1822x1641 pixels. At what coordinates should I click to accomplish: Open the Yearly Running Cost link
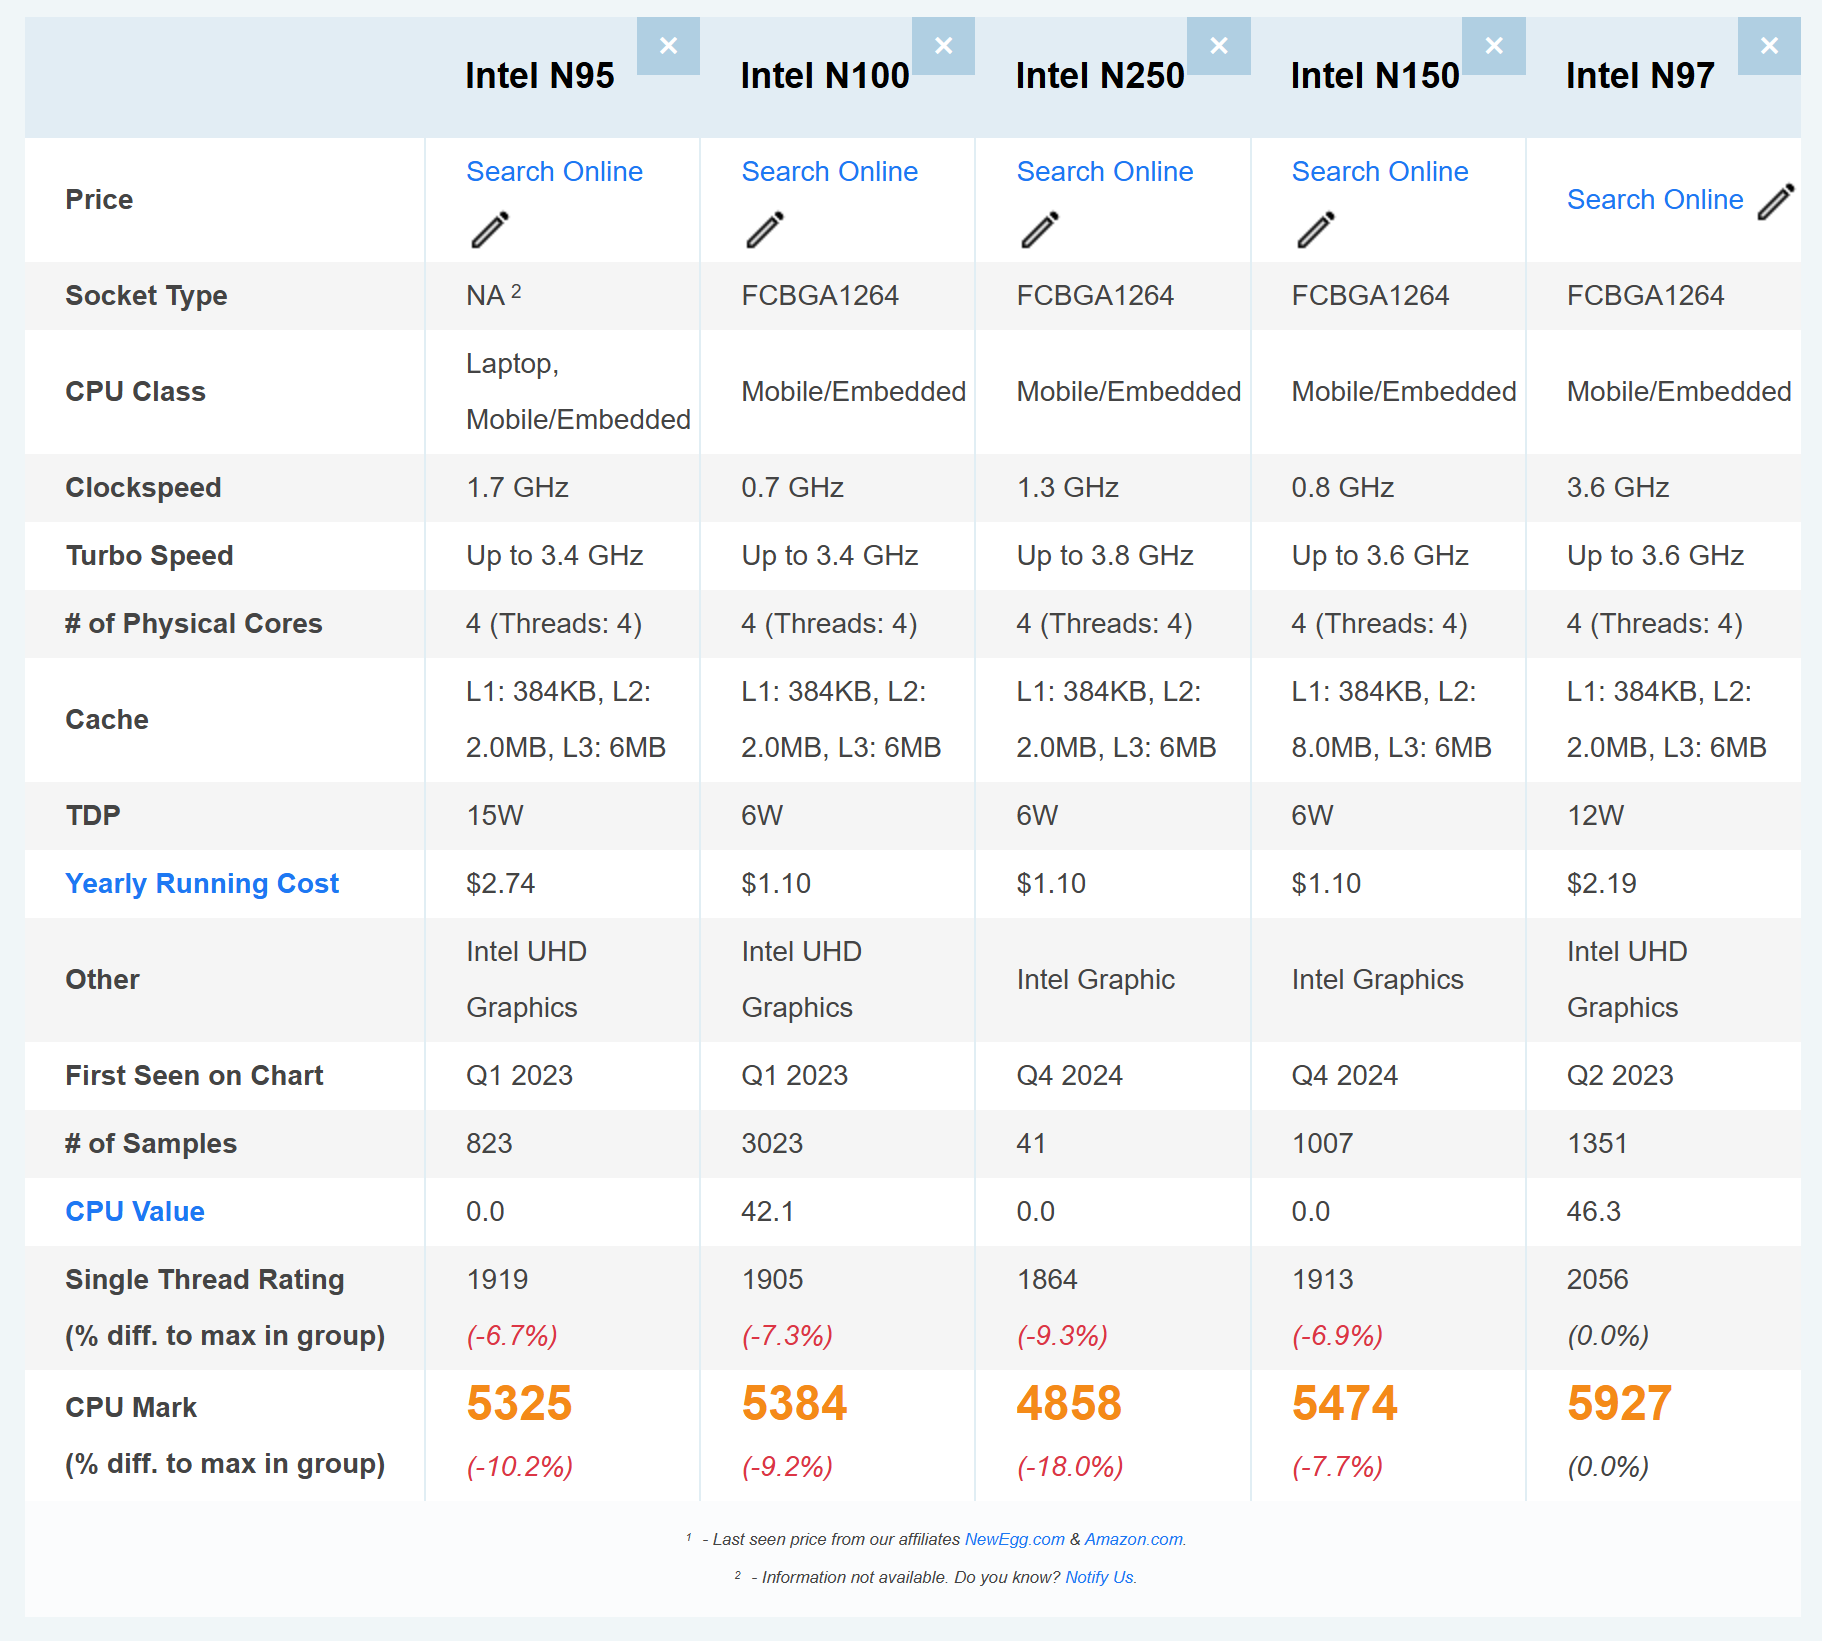[x=202, y=884]
